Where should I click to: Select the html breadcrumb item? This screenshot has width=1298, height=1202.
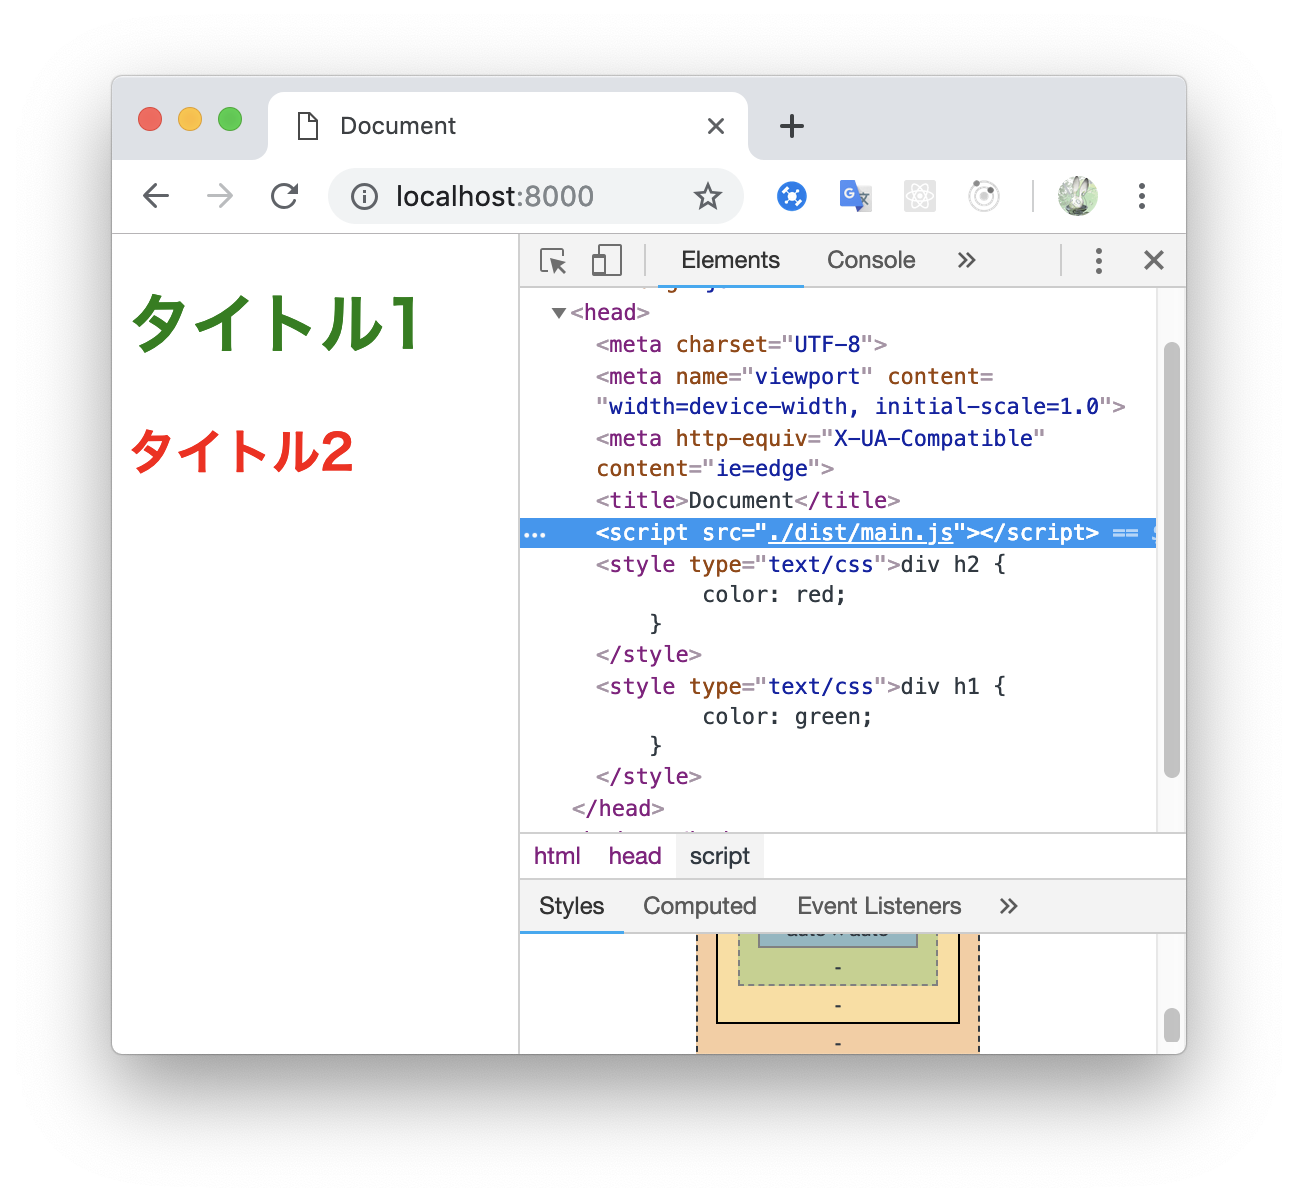(557, 856)
